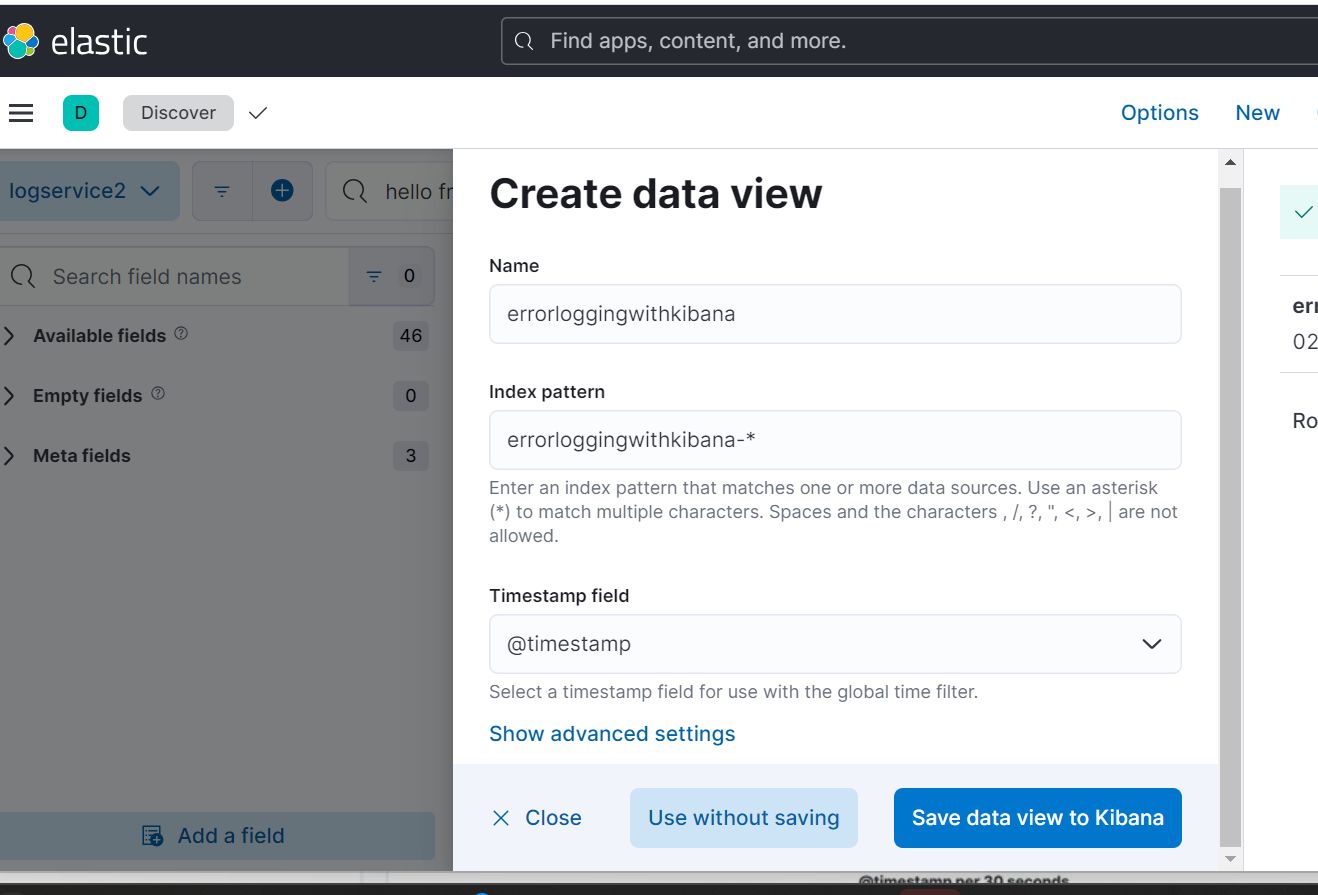Open the Options menu
This screenshot has height=895, width=1318.
pyautogui.click(x=1159, y=112)
